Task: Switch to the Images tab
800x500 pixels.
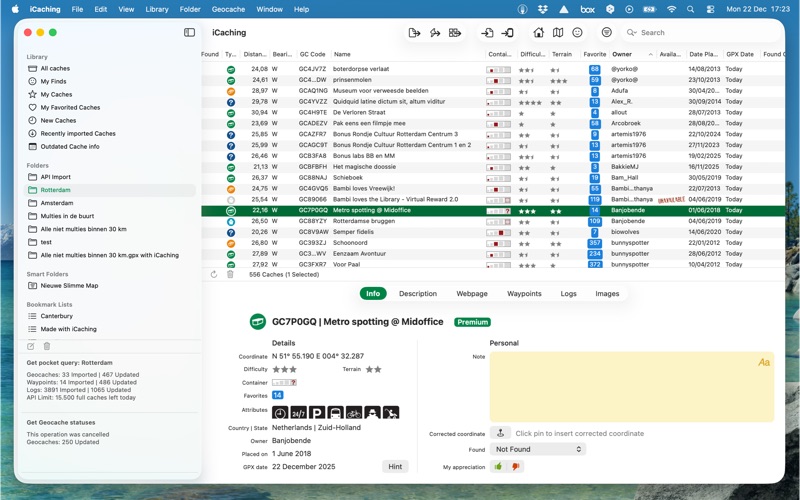Action: tap(607, 294)
